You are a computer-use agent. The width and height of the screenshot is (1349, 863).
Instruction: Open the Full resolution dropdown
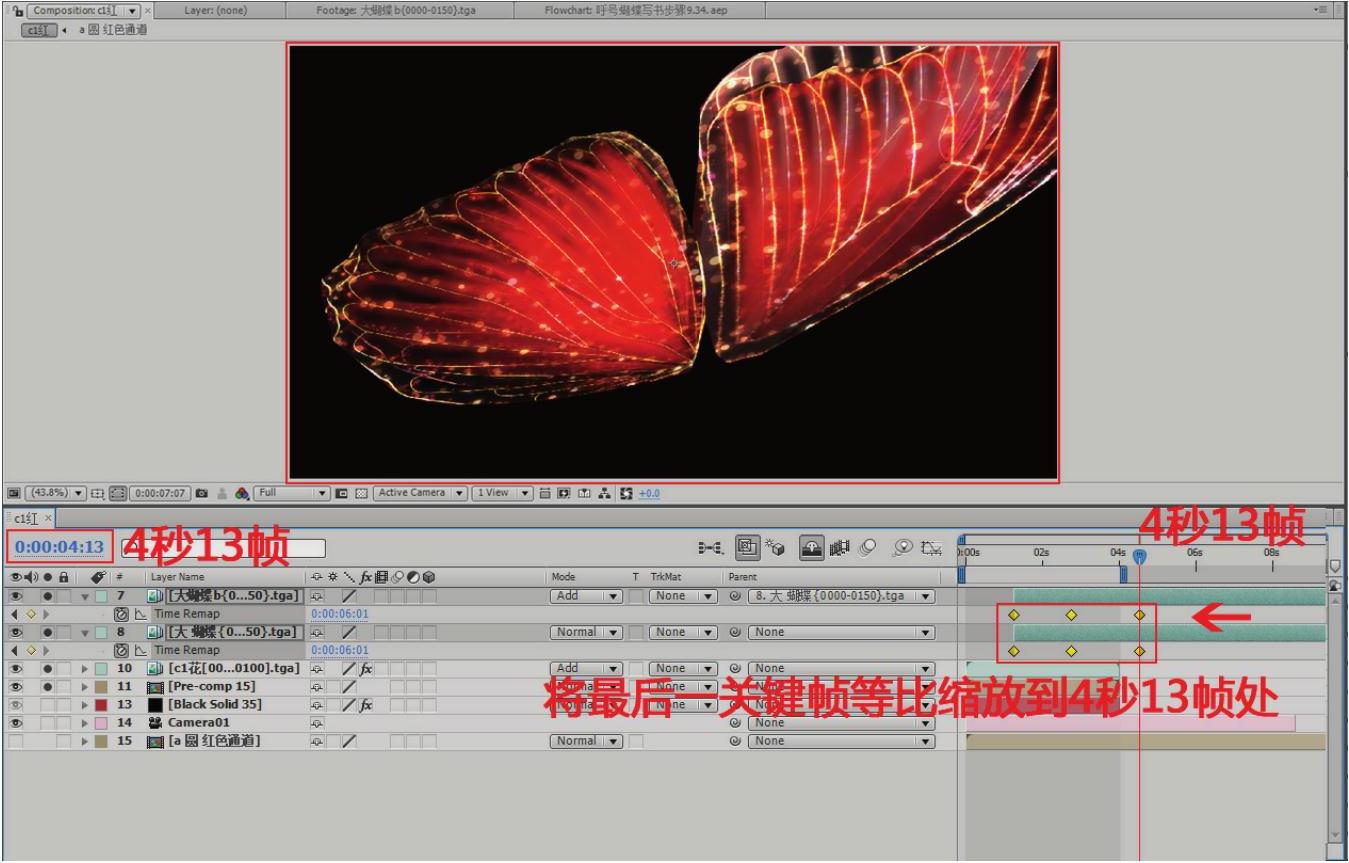[292, 493]
